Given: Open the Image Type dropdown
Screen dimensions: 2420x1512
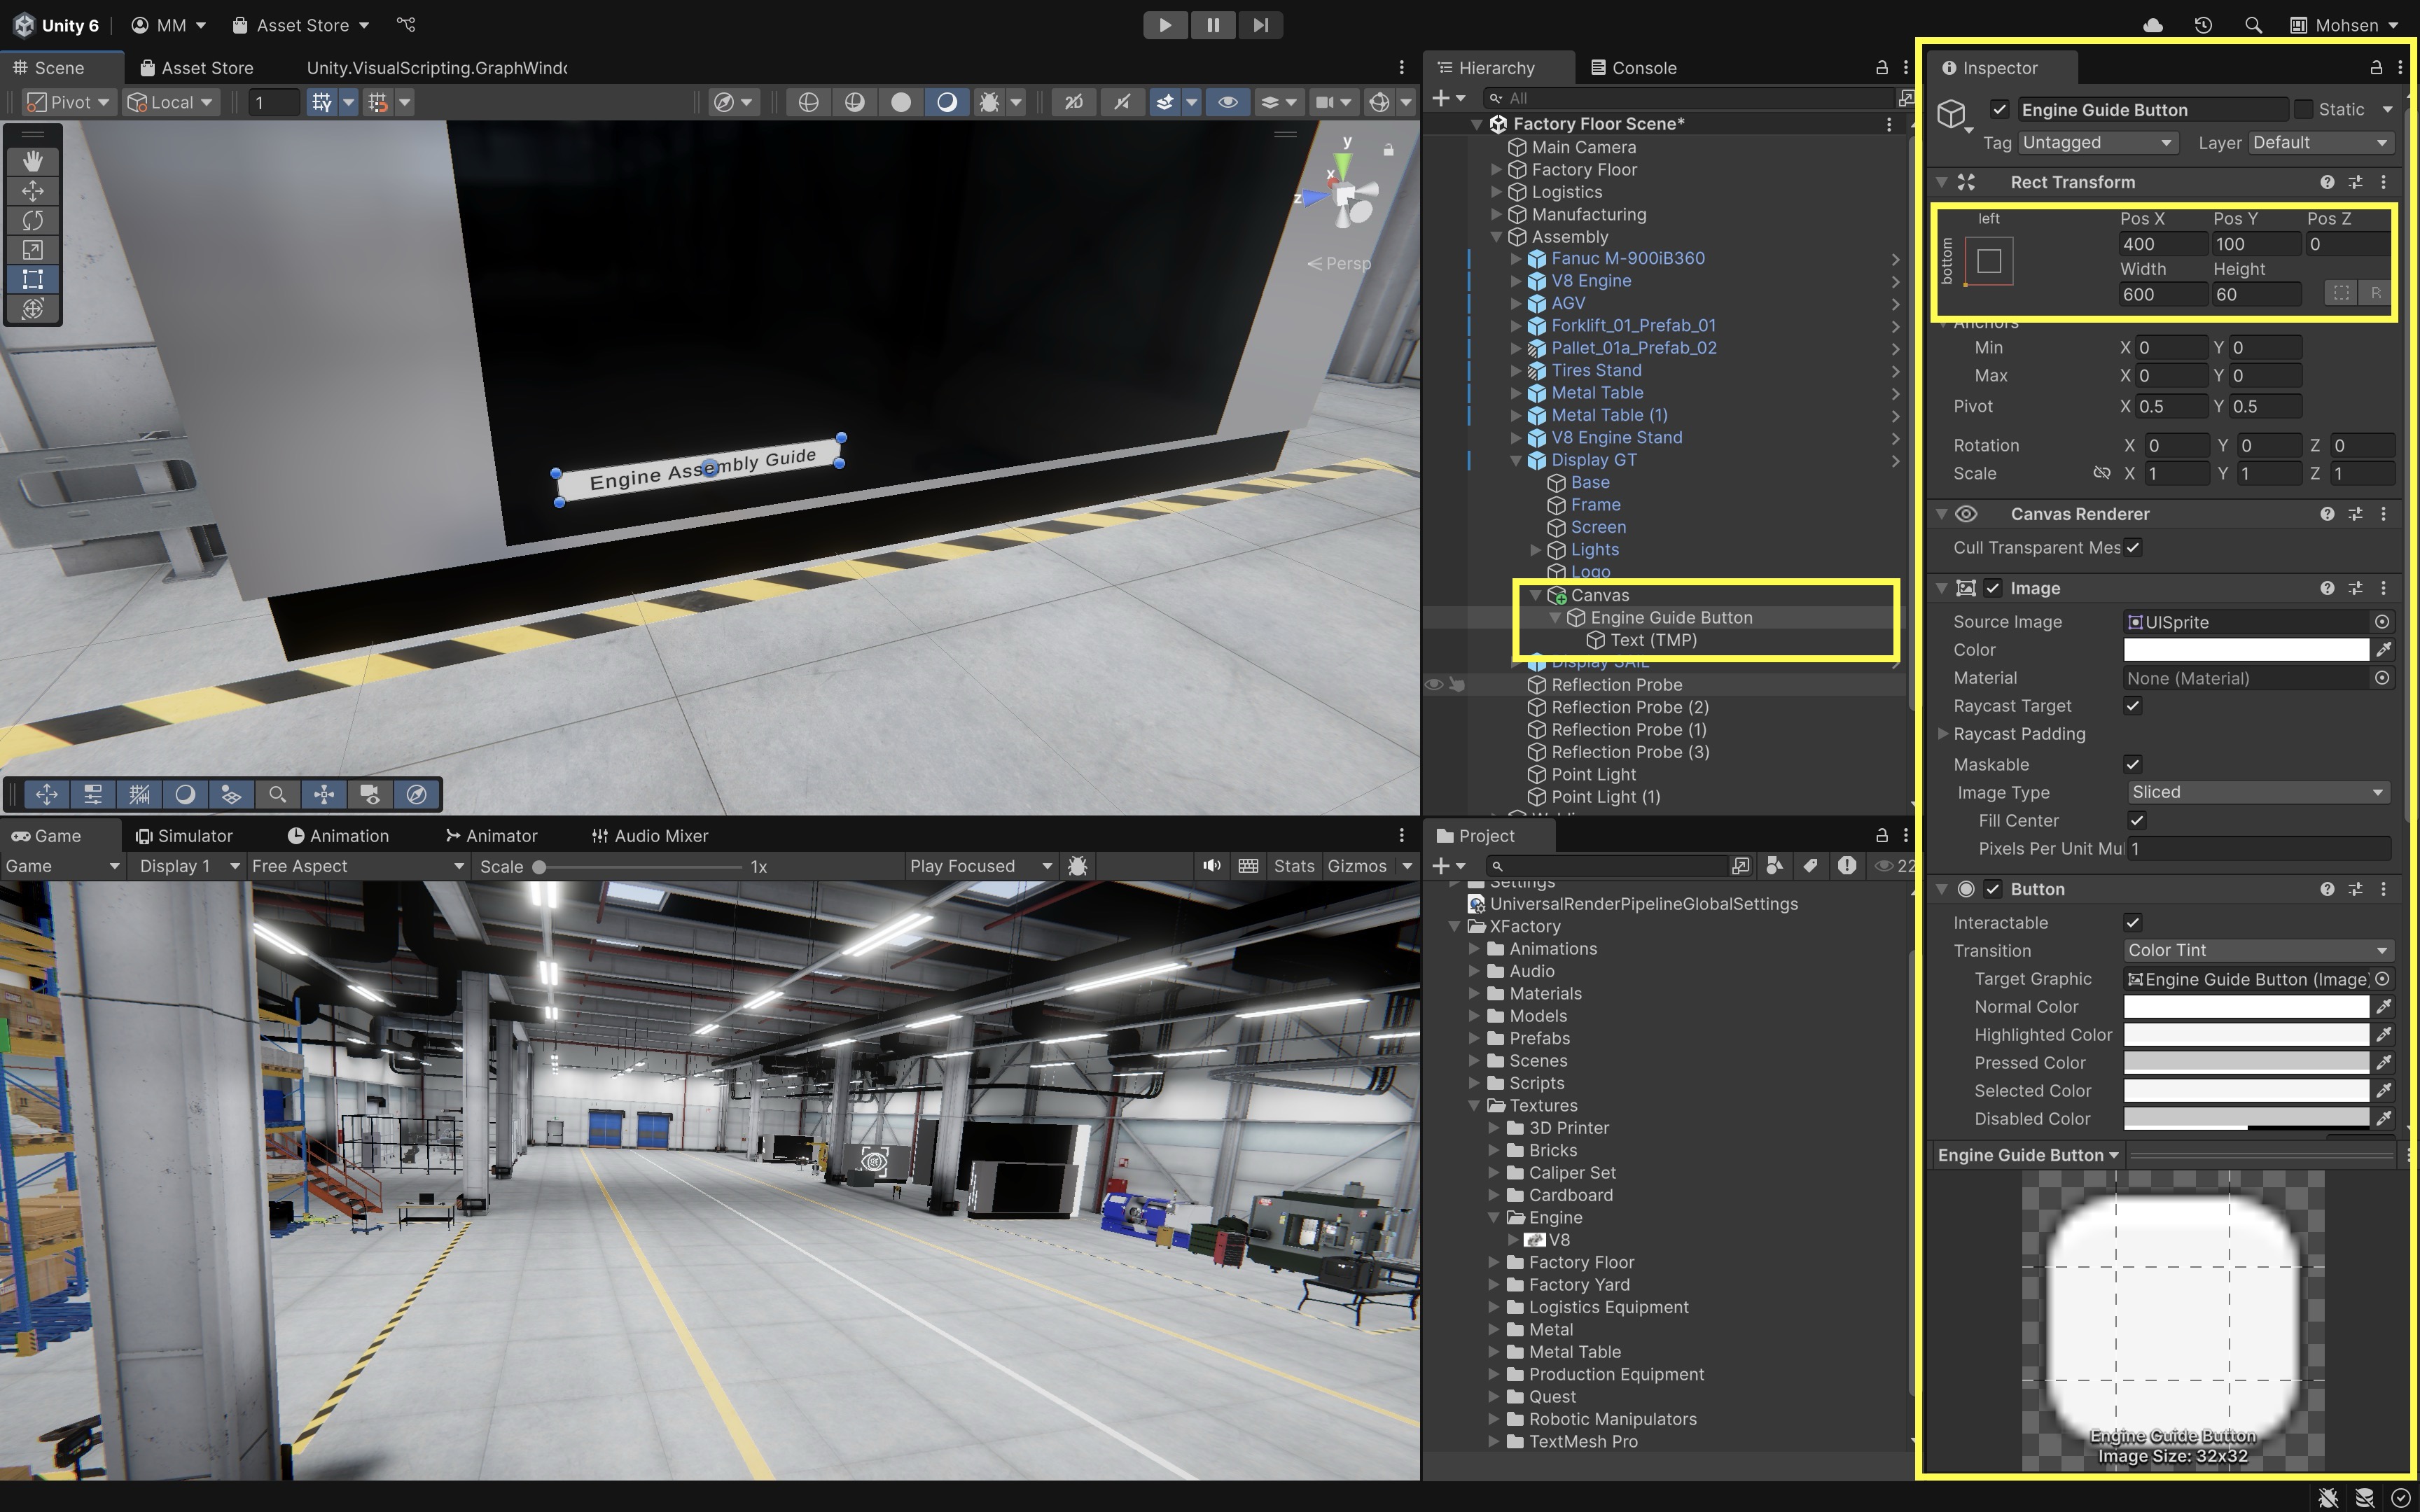Looking at the screenshot, I should pyautogui.click(x=2257, y=792).
